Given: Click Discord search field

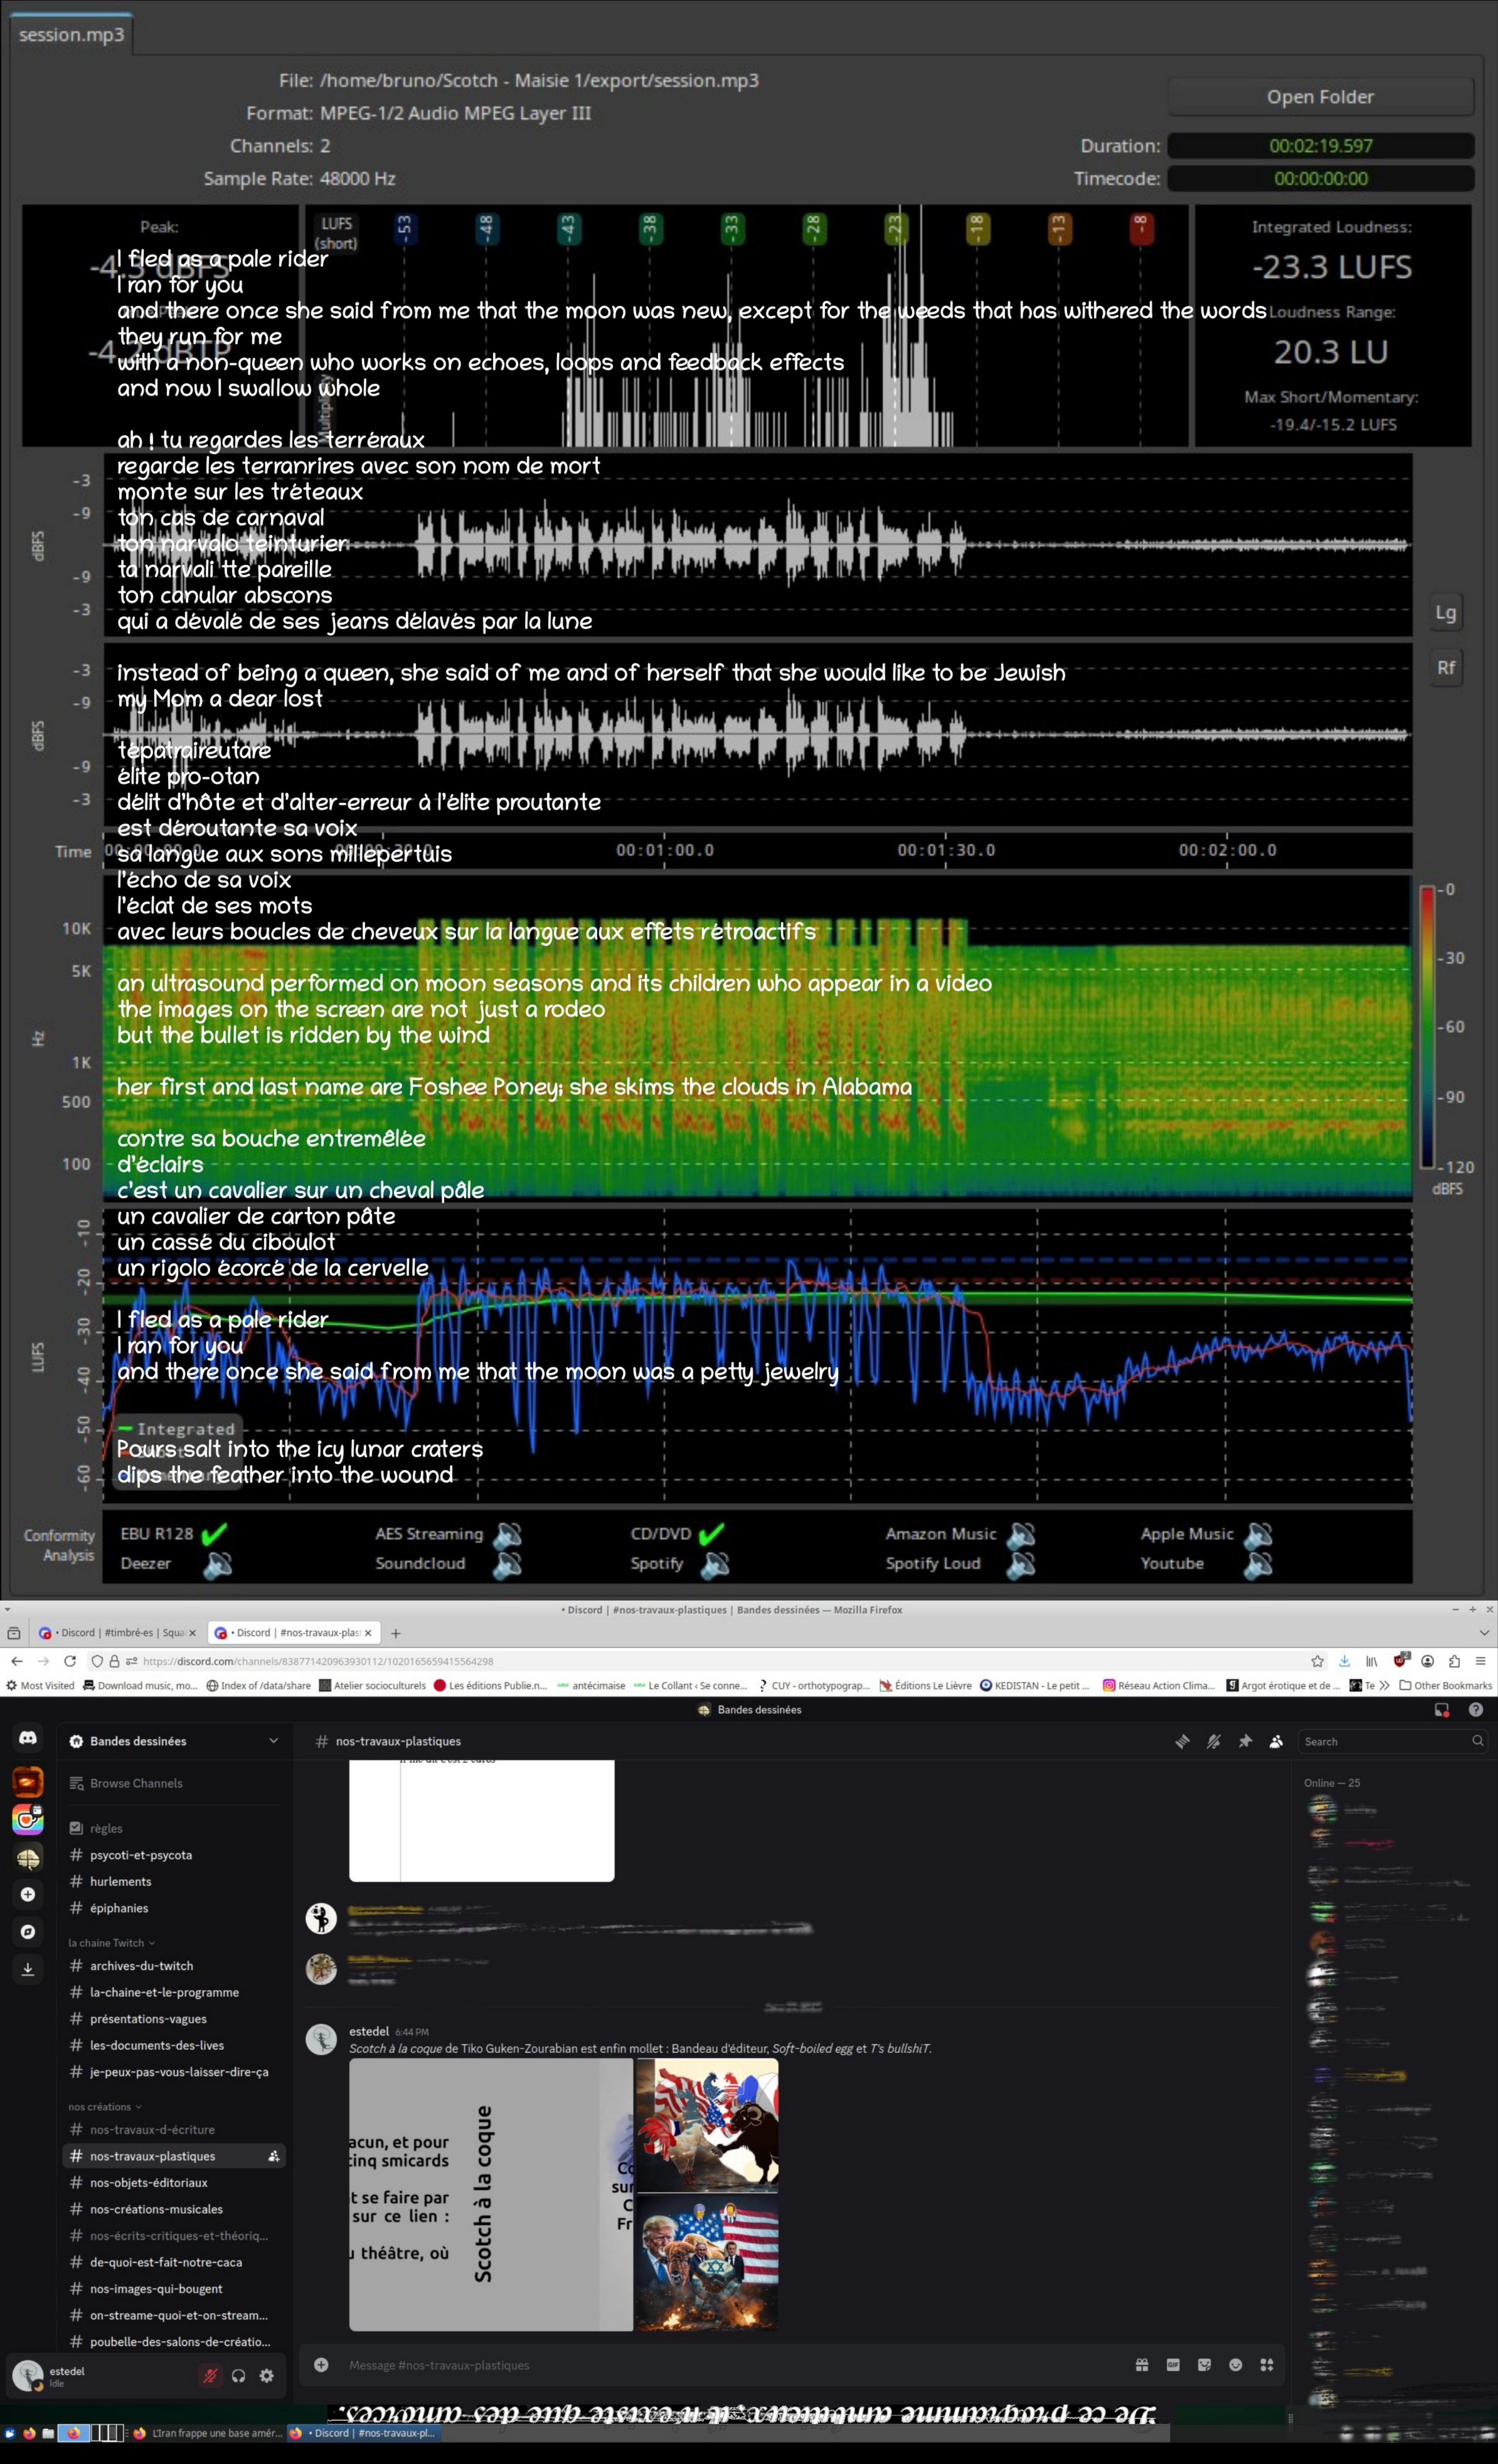Looking at the screenshot, I should click(1392, 1741).
